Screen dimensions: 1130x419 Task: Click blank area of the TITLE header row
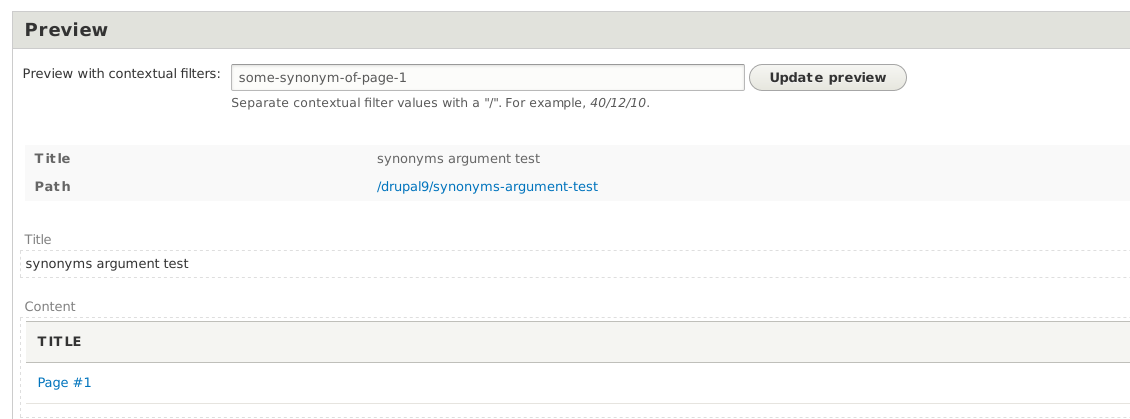[600, 342]
